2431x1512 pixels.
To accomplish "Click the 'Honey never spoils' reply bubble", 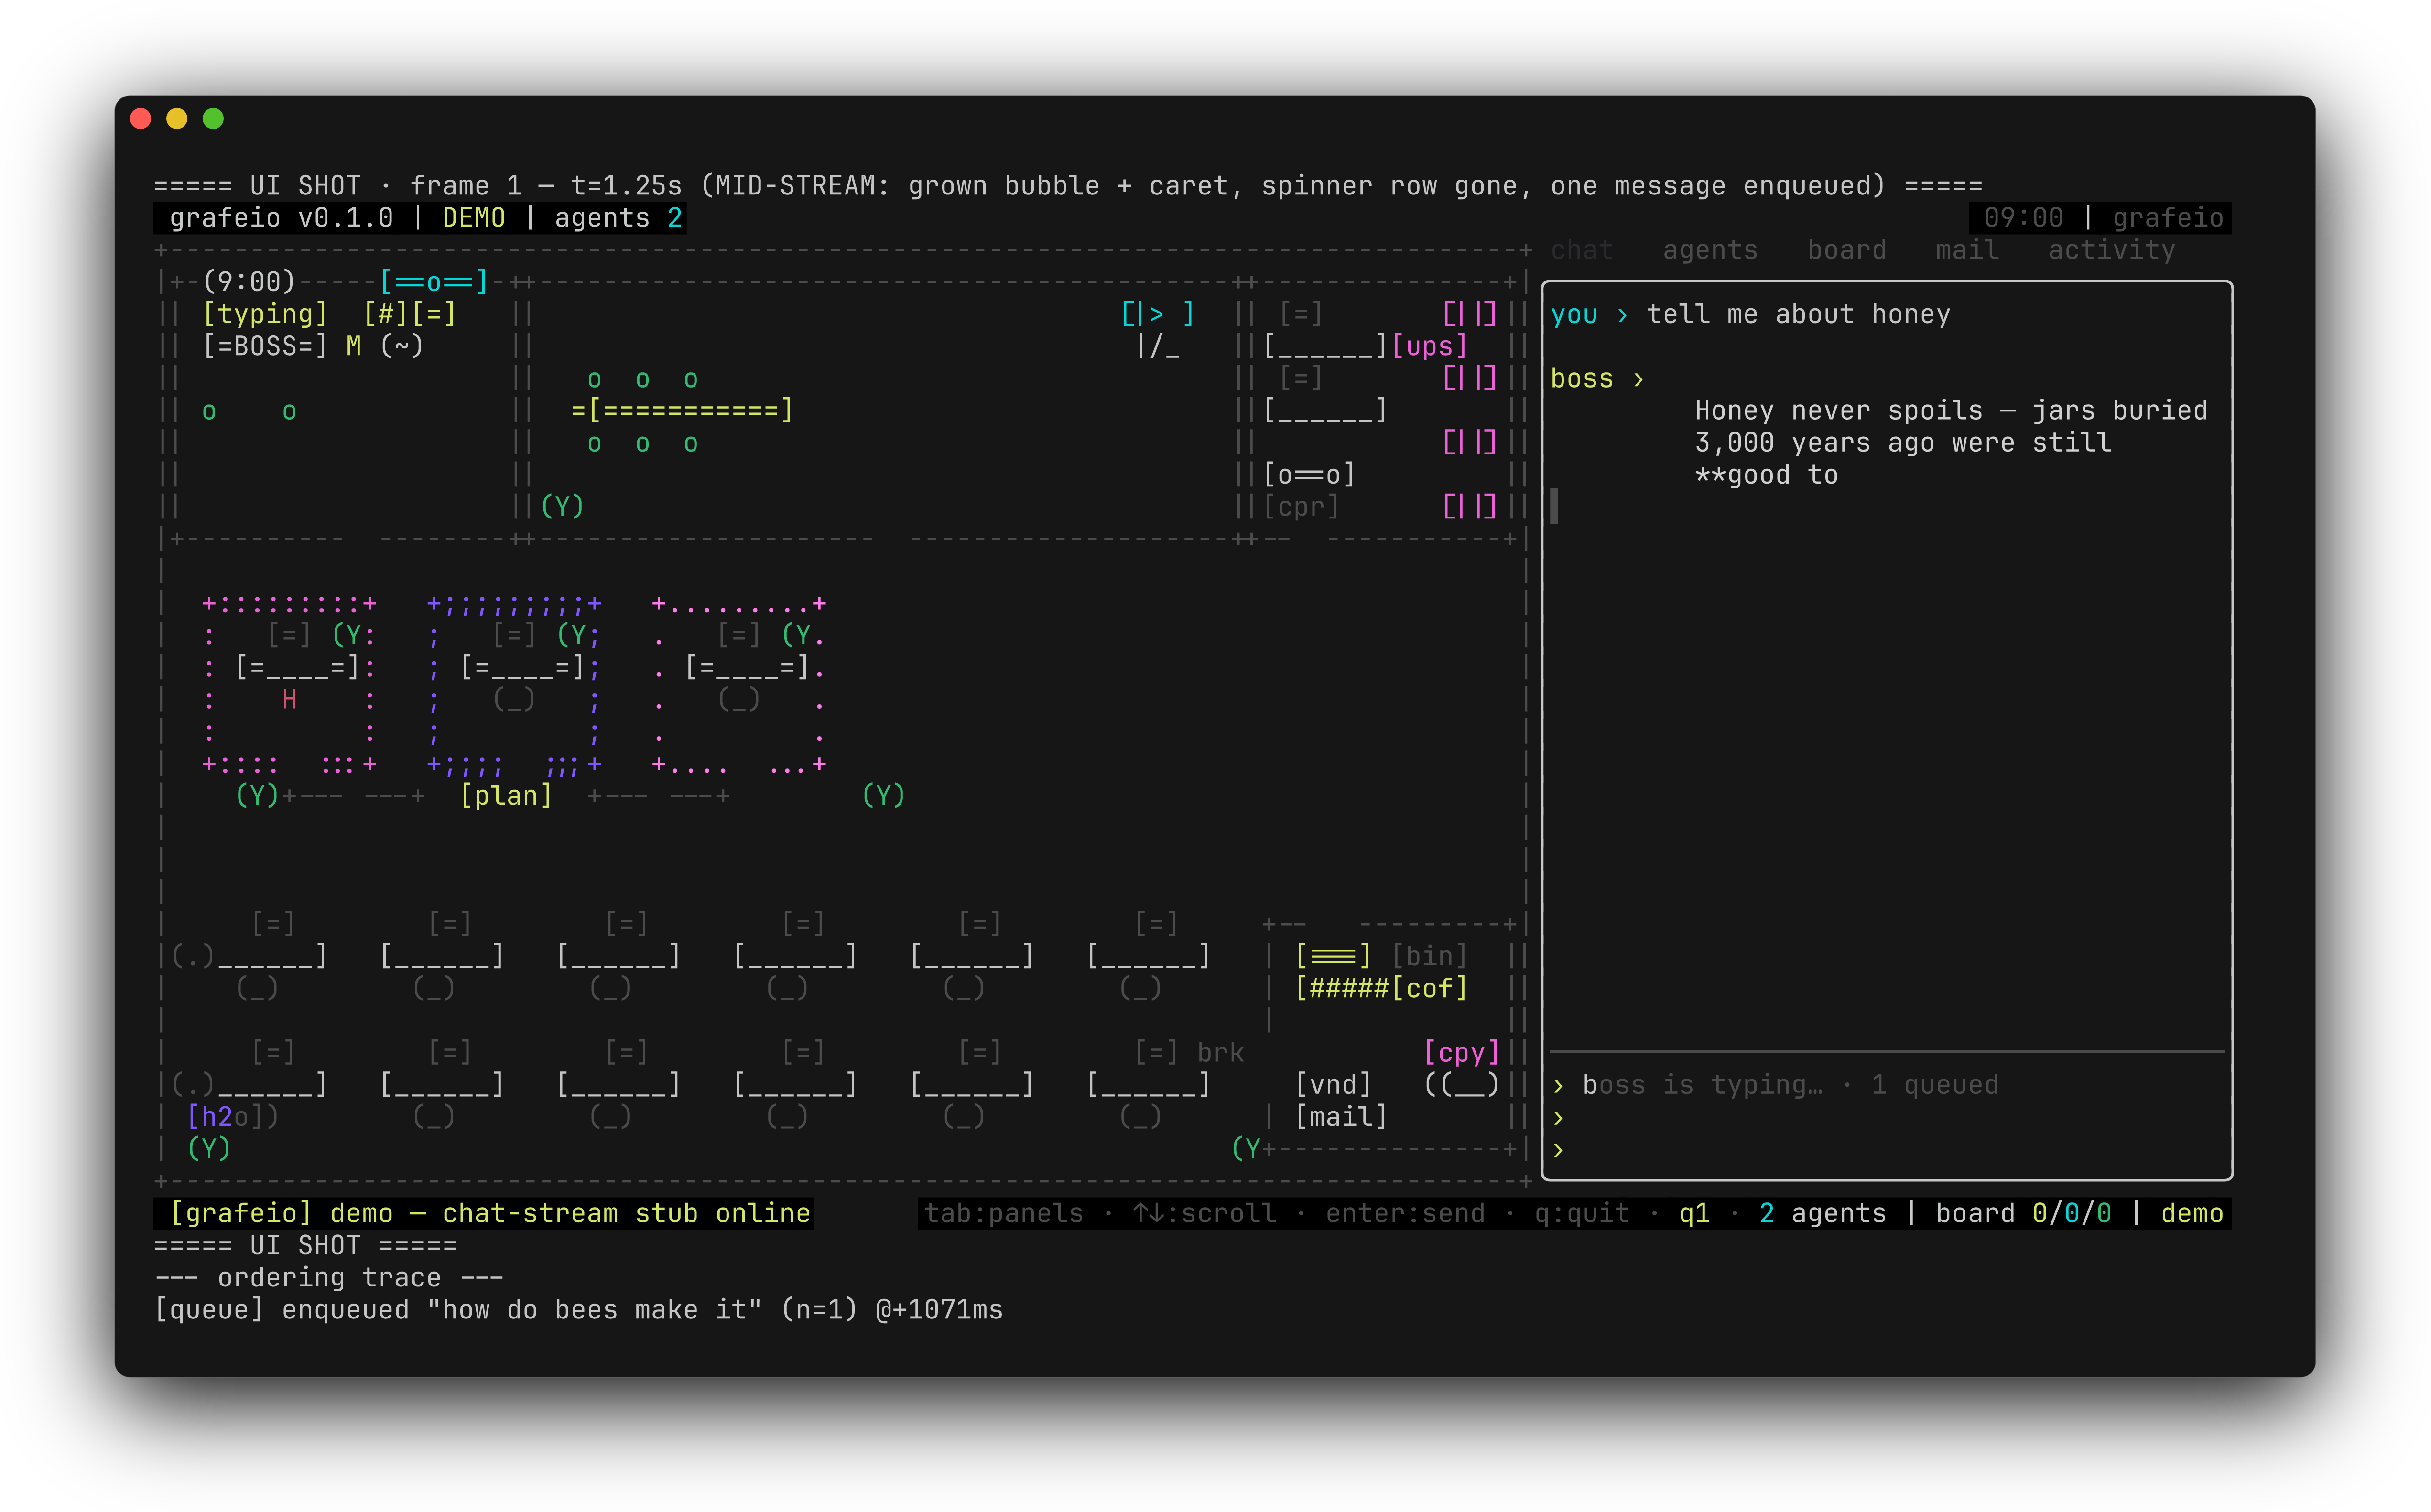I will pyautogui.click(x=1951, y=442).
